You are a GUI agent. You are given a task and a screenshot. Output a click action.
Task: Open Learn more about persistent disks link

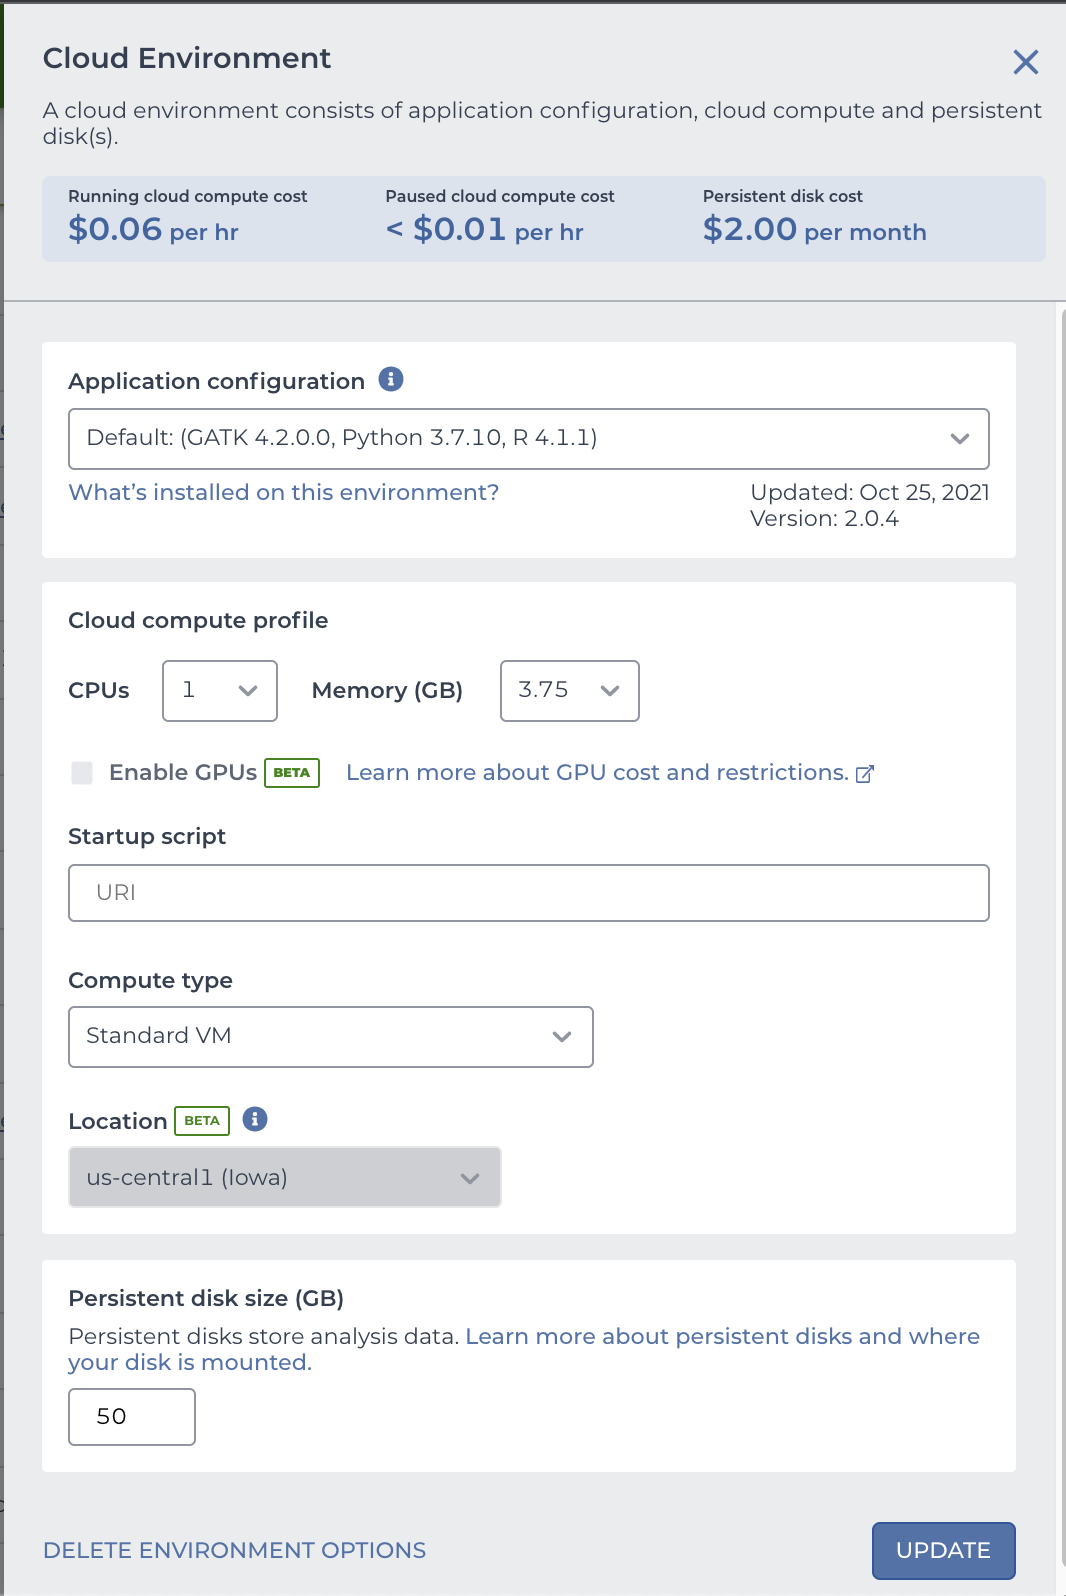point(523,1349)
